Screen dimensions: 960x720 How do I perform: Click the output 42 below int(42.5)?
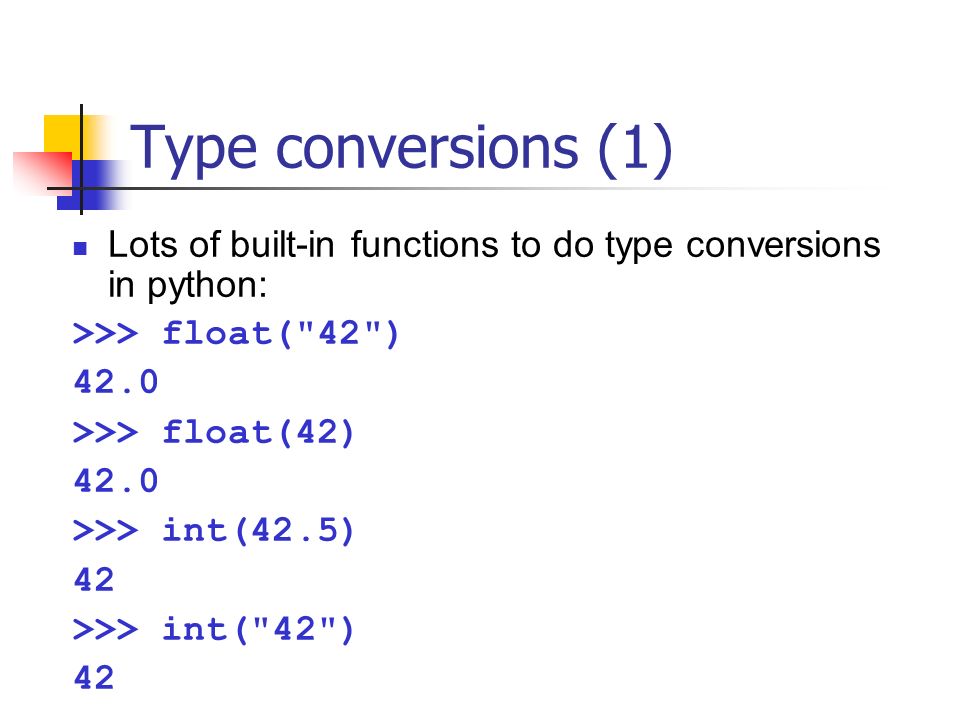(94, 580)
